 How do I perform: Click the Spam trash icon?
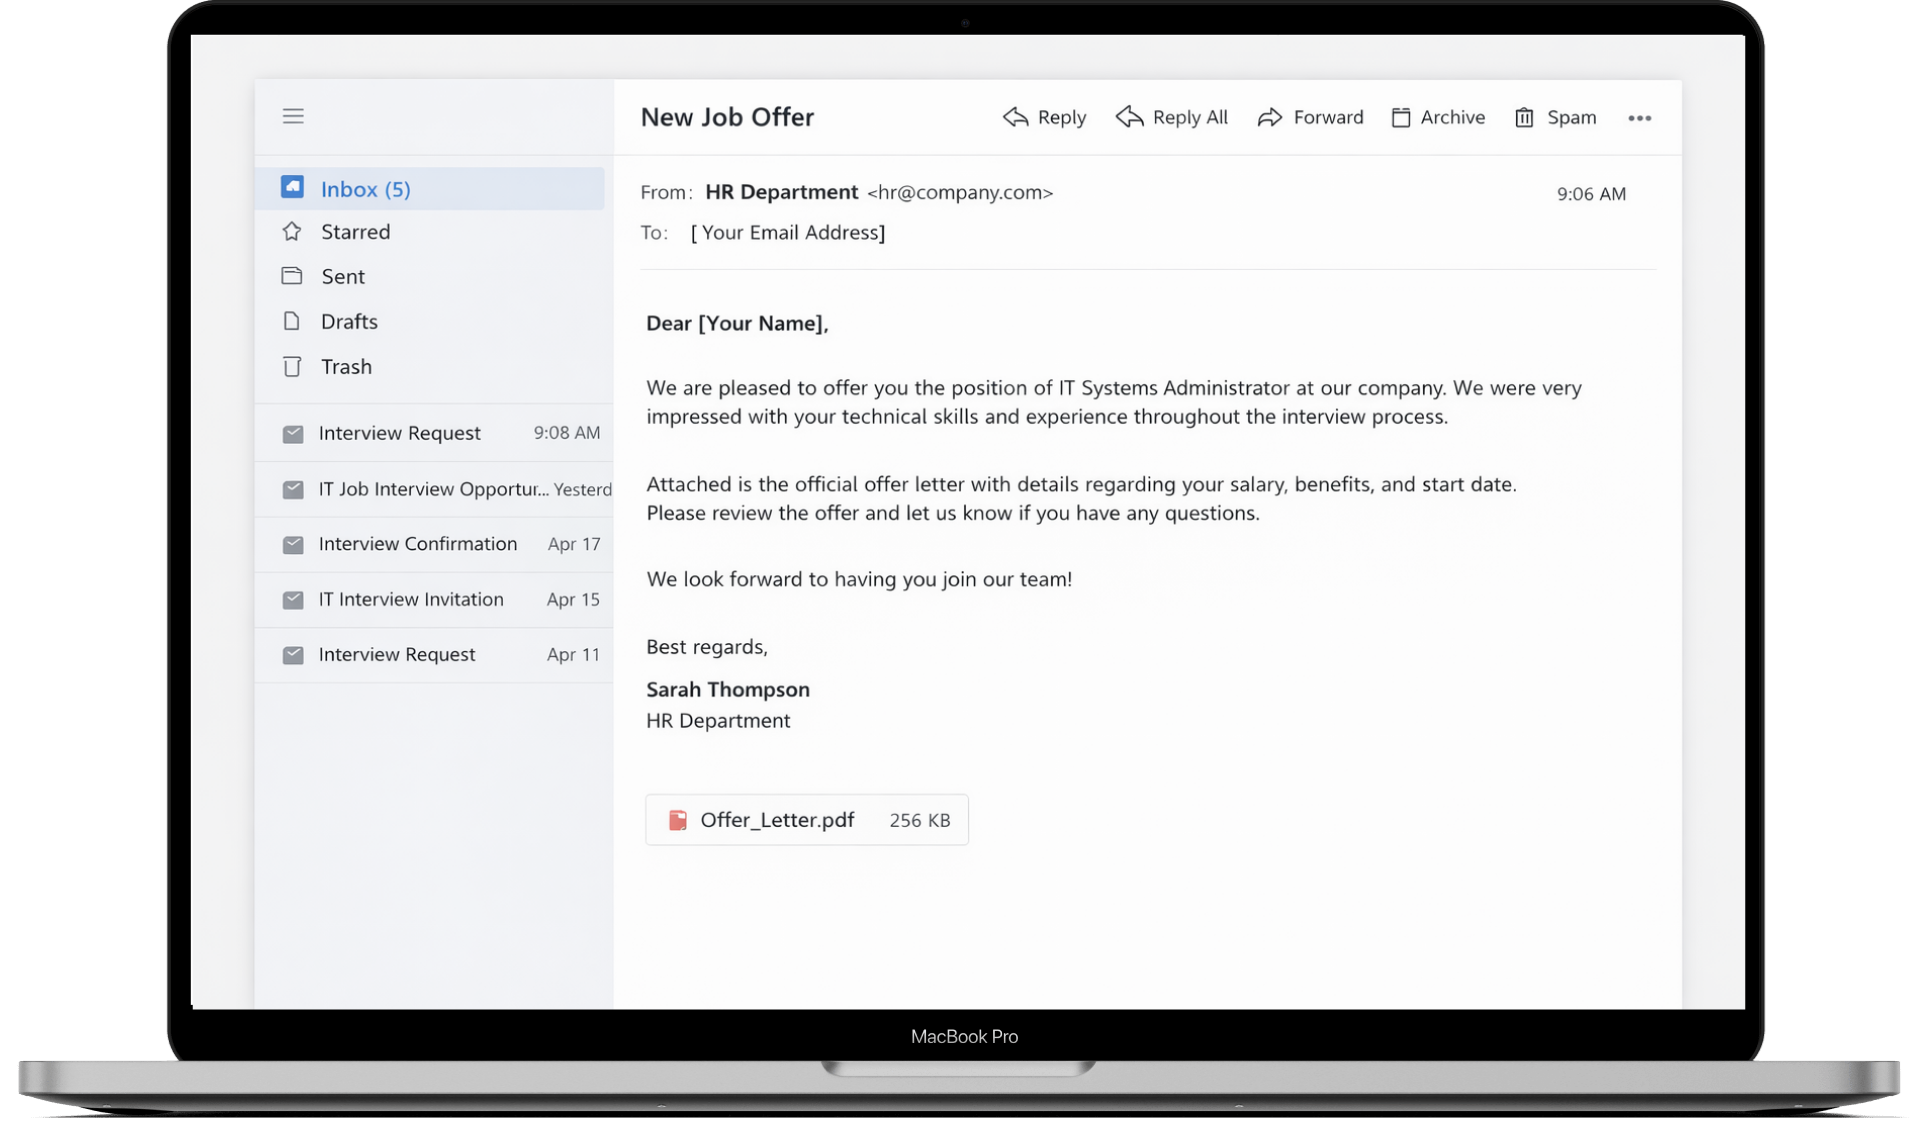click(x=1524, y=117)
